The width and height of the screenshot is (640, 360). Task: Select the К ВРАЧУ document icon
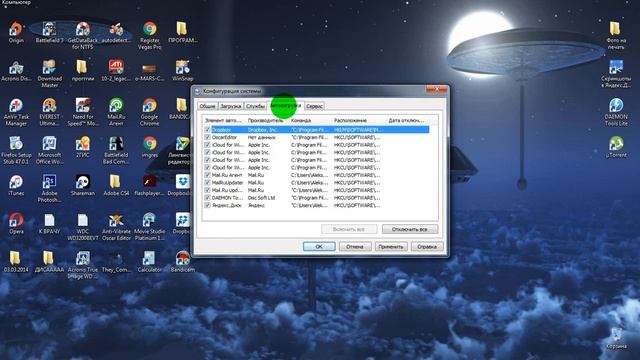pyautogui.click(x=49, y=223)
